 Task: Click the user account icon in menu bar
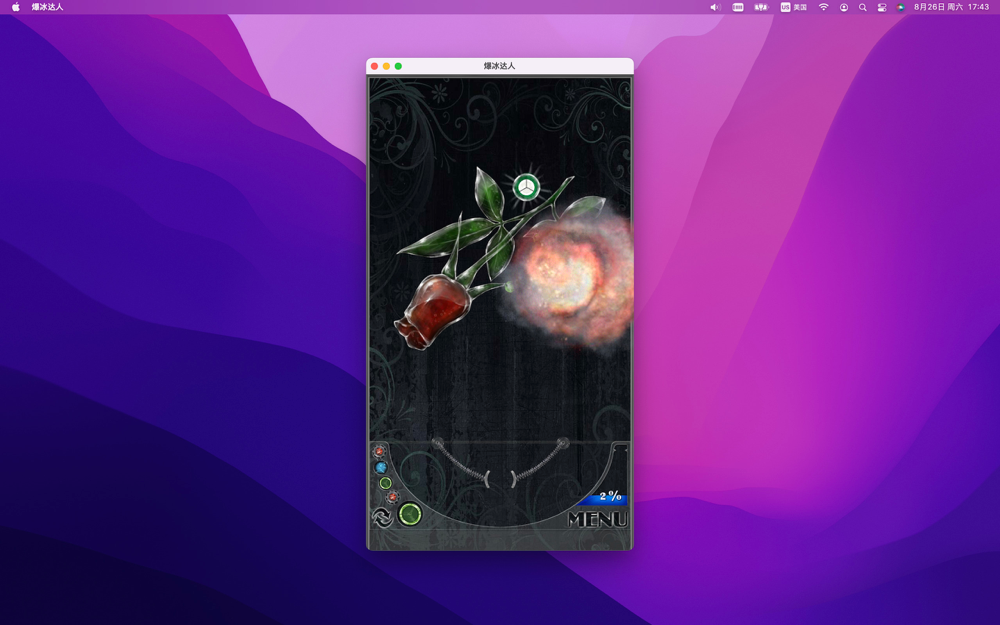pos(843,7)
